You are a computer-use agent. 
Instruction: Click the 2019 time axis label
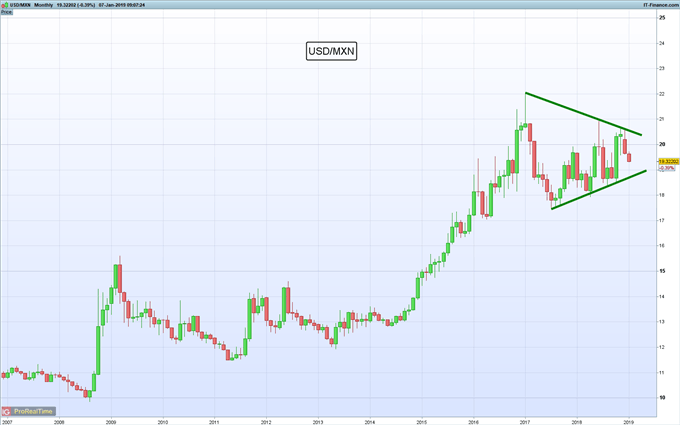point(629,422)
